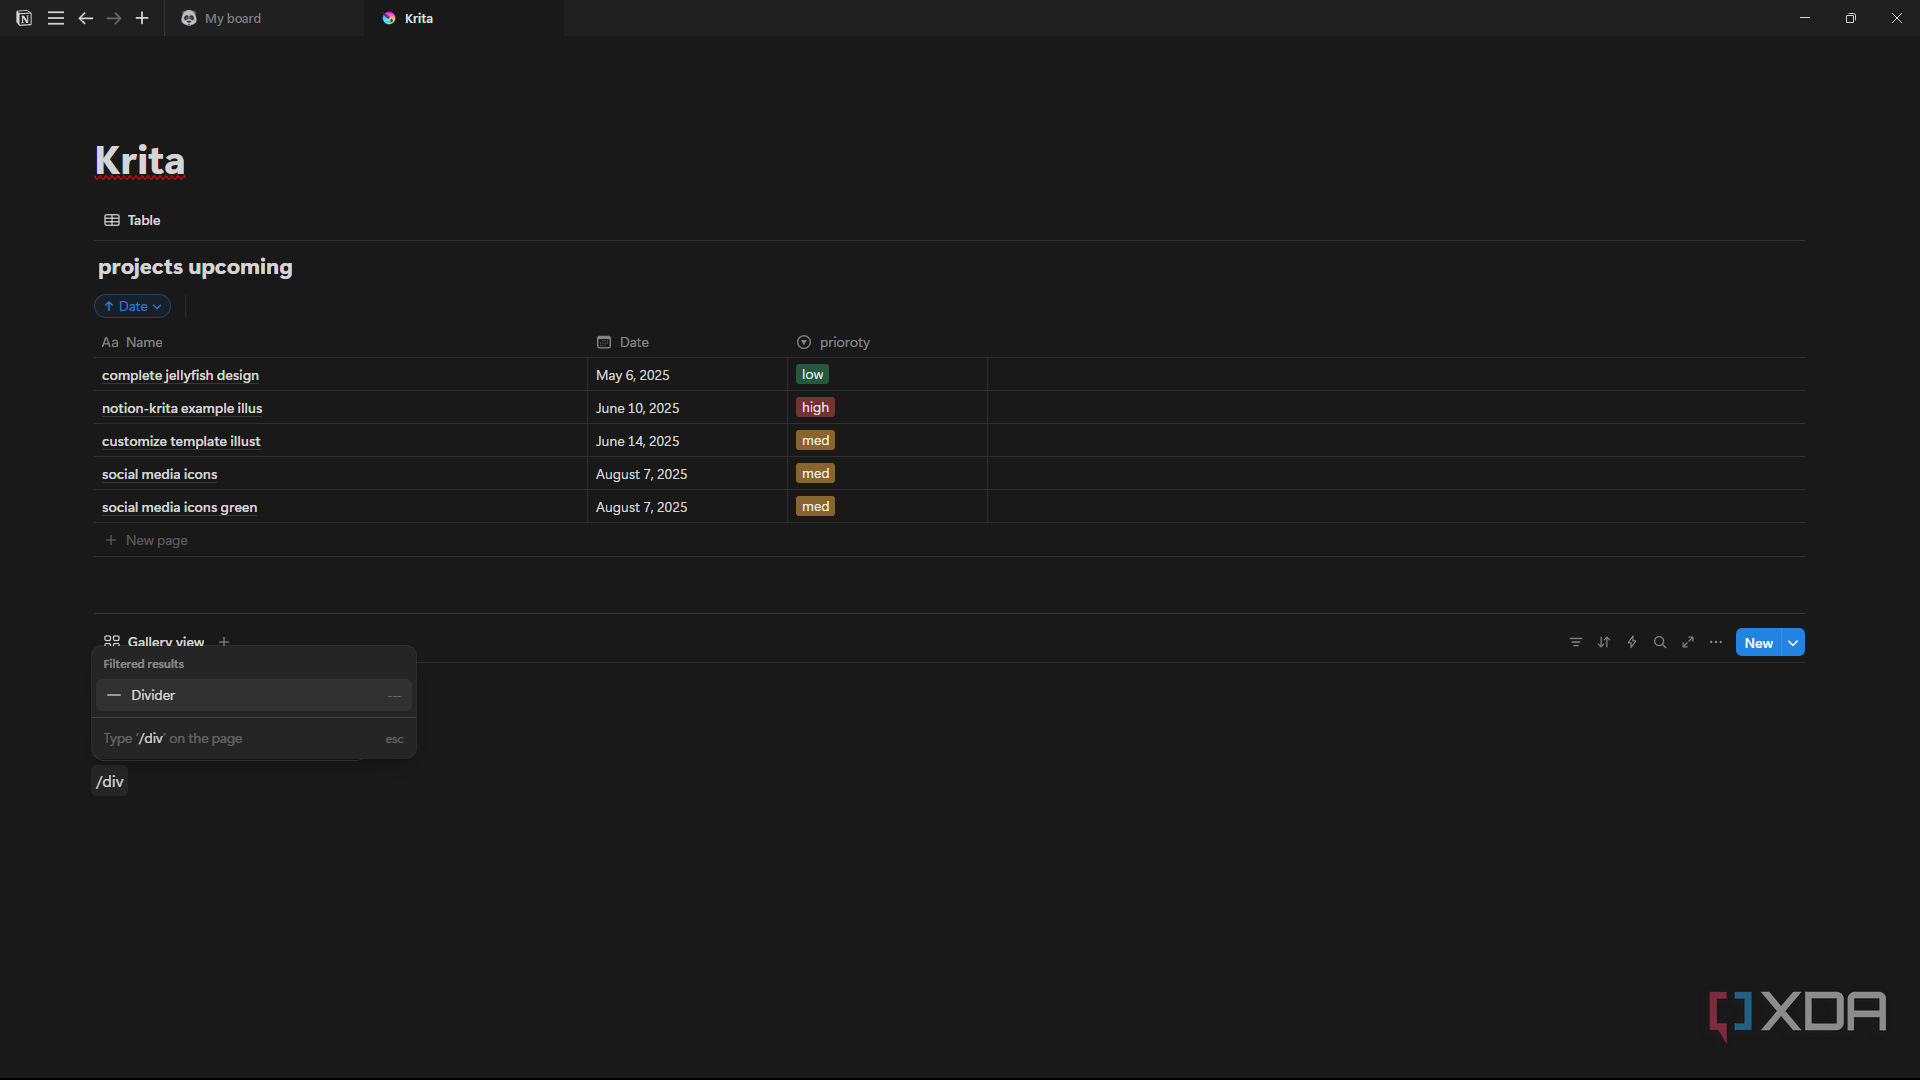Open notion-krita example illus page
The height and width of the screenshot is (1080, 1920).
tap(182, 408)
